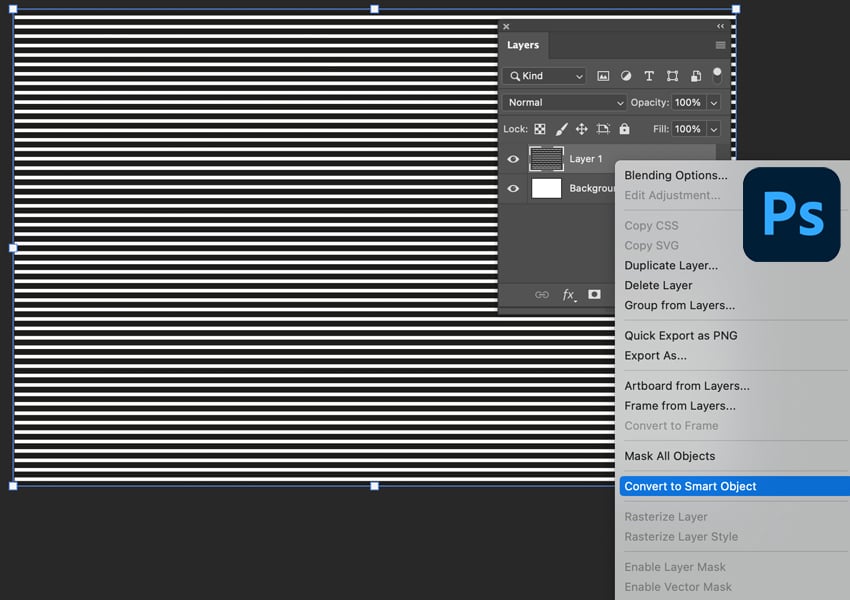Click the lock all padlock icon
Screen dimensions: 850x600
tap(625, 129)
